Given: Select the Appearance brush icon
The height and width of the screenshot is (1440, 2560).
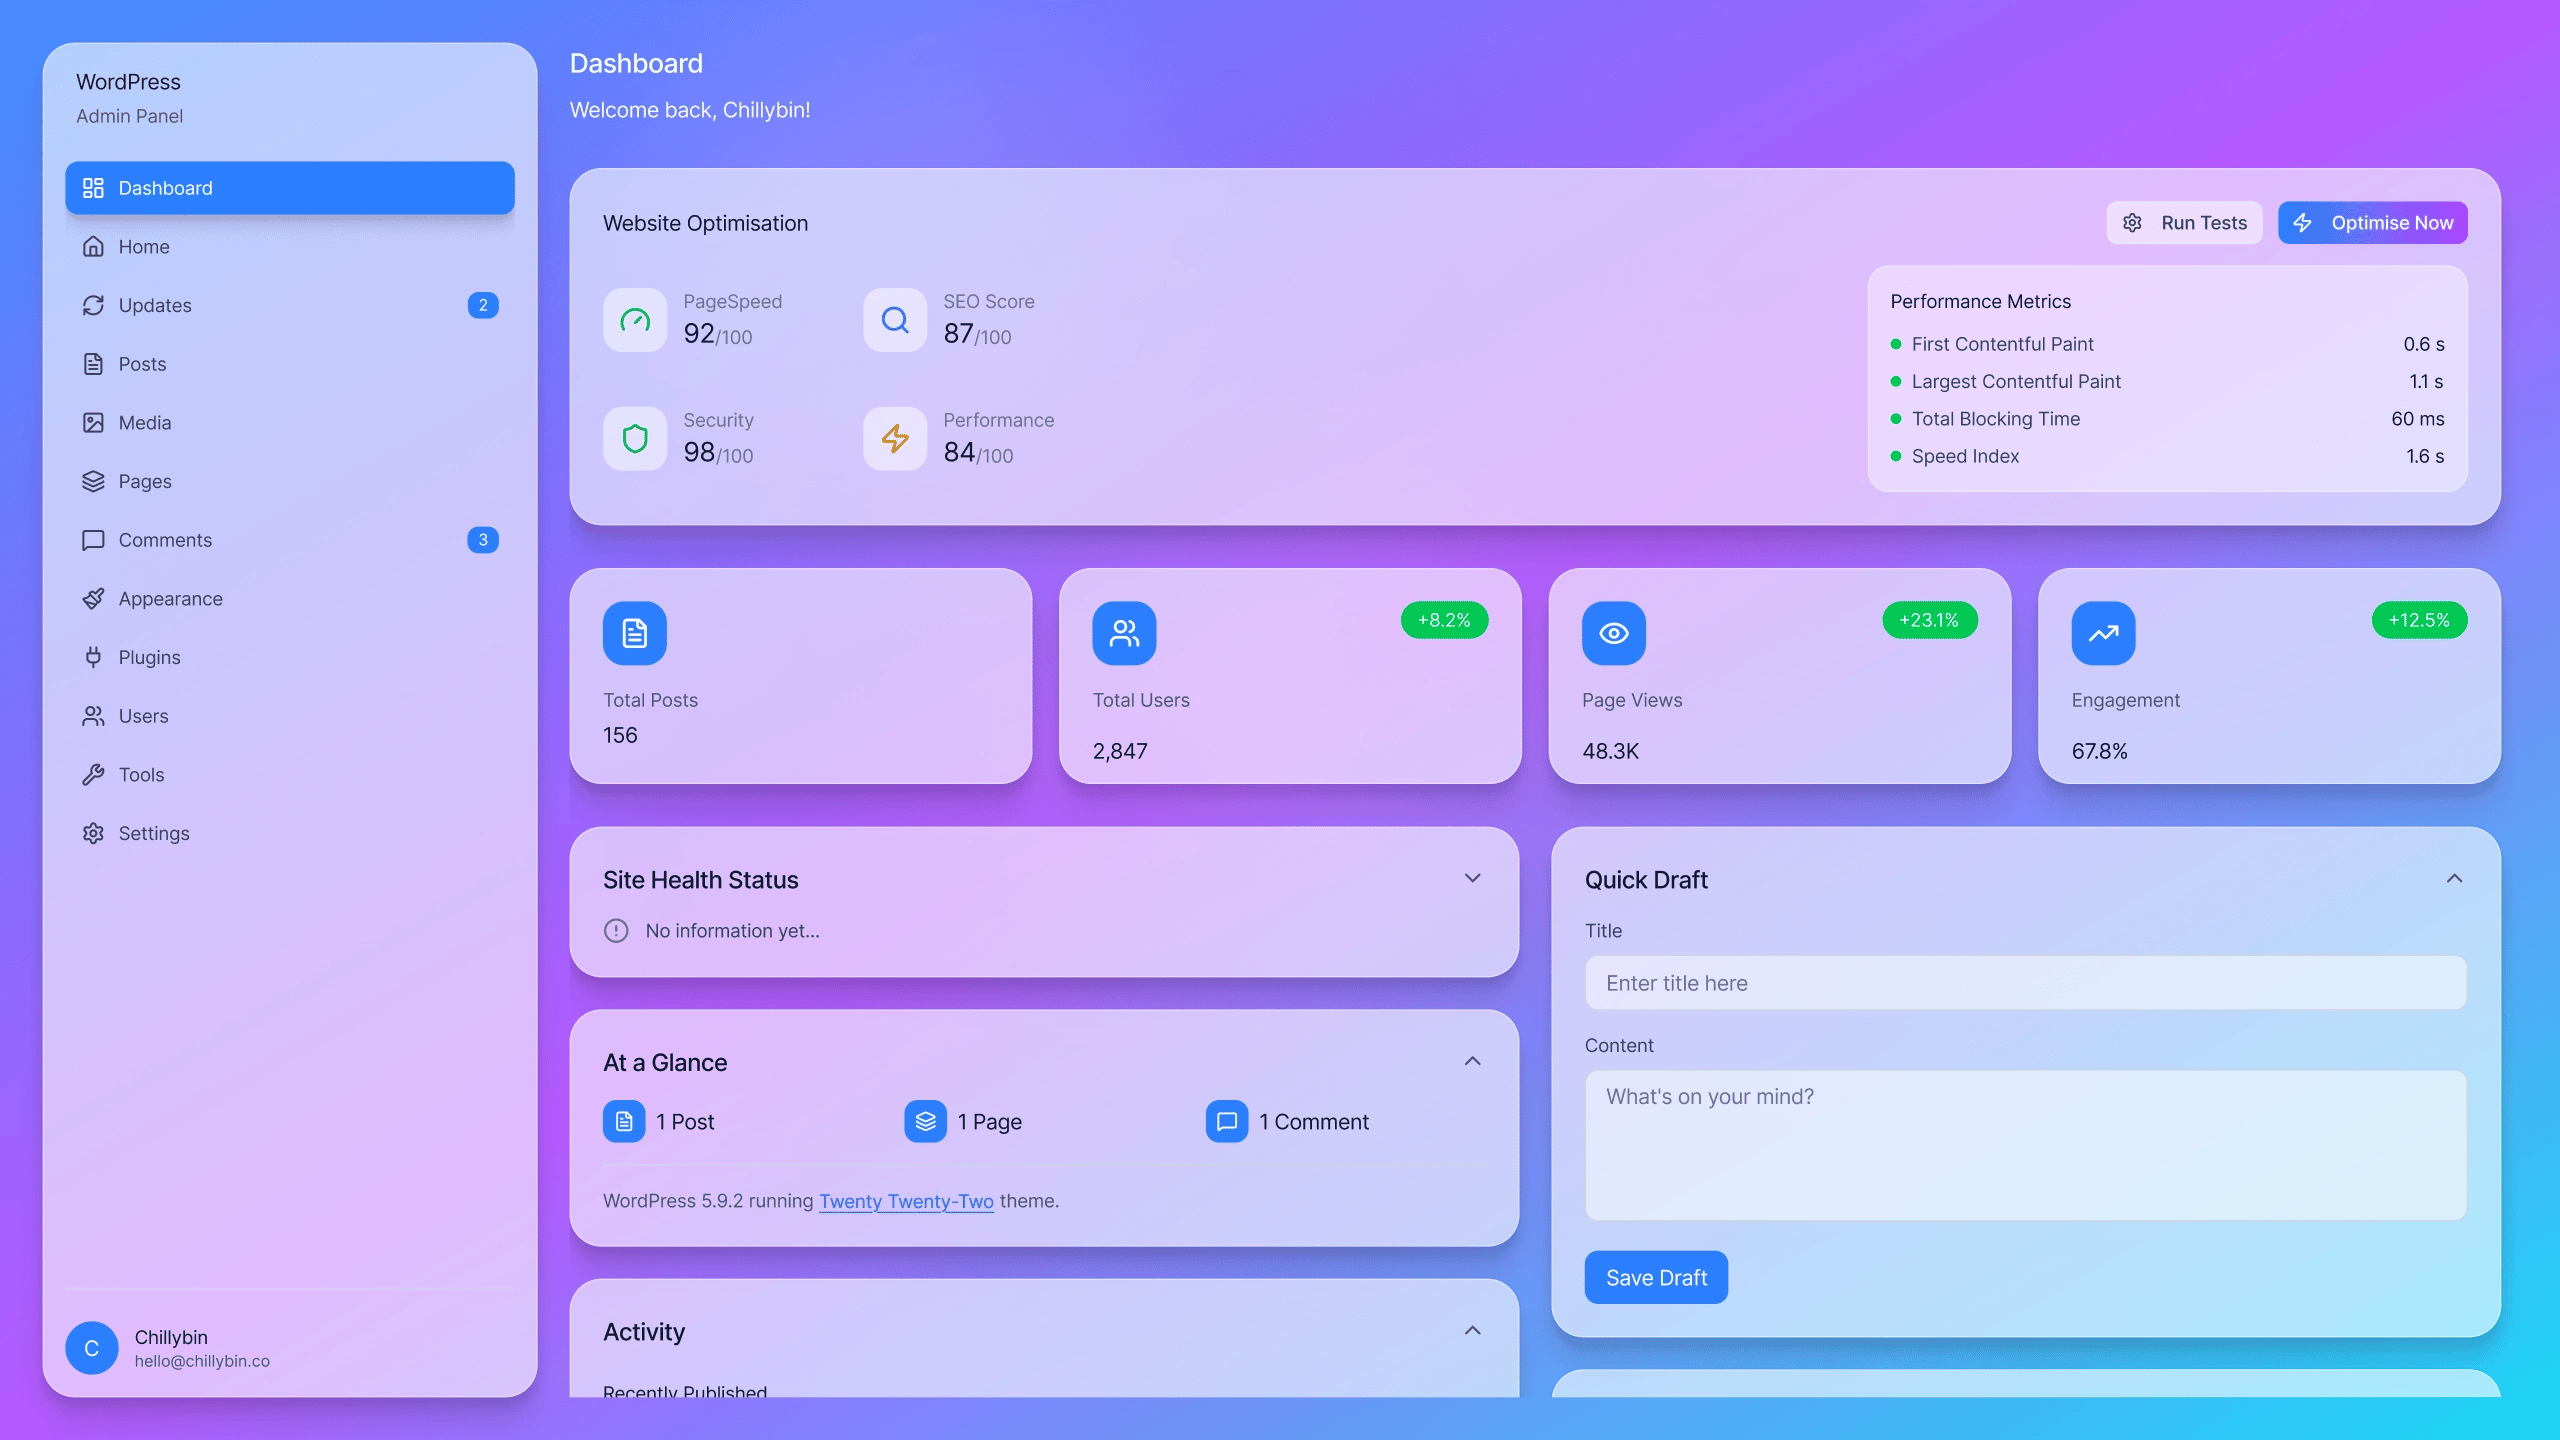Looking at the screenshot, I should point(93,598).
